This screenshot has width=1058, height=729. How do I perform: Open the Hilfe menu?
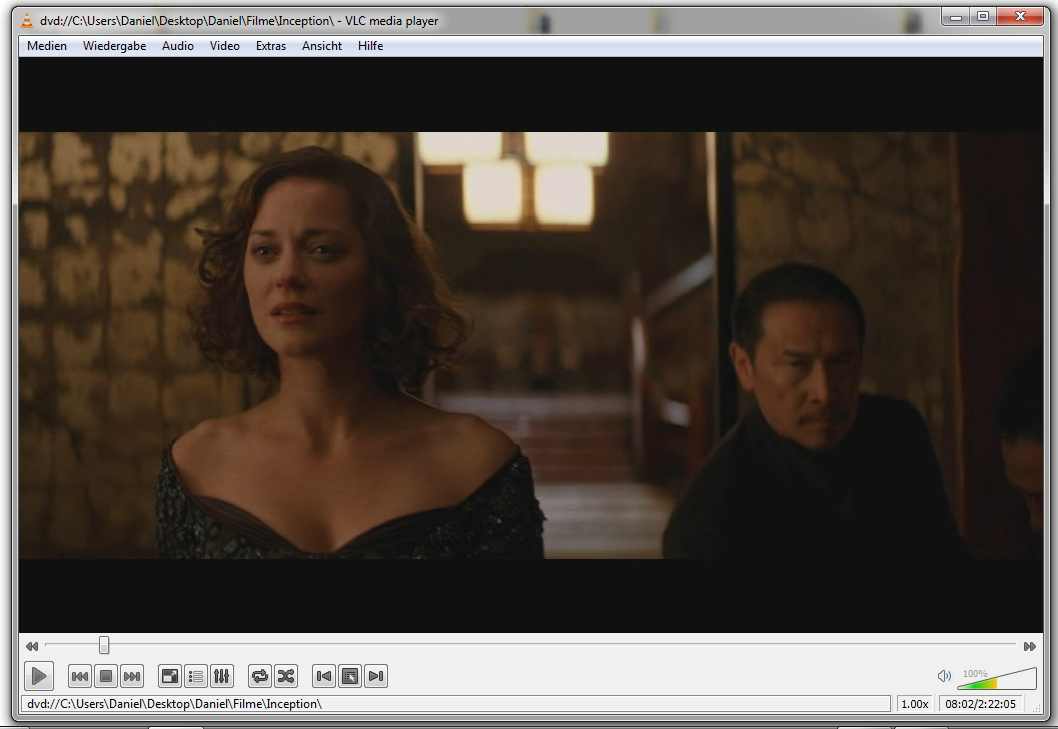tap(370, 46)
